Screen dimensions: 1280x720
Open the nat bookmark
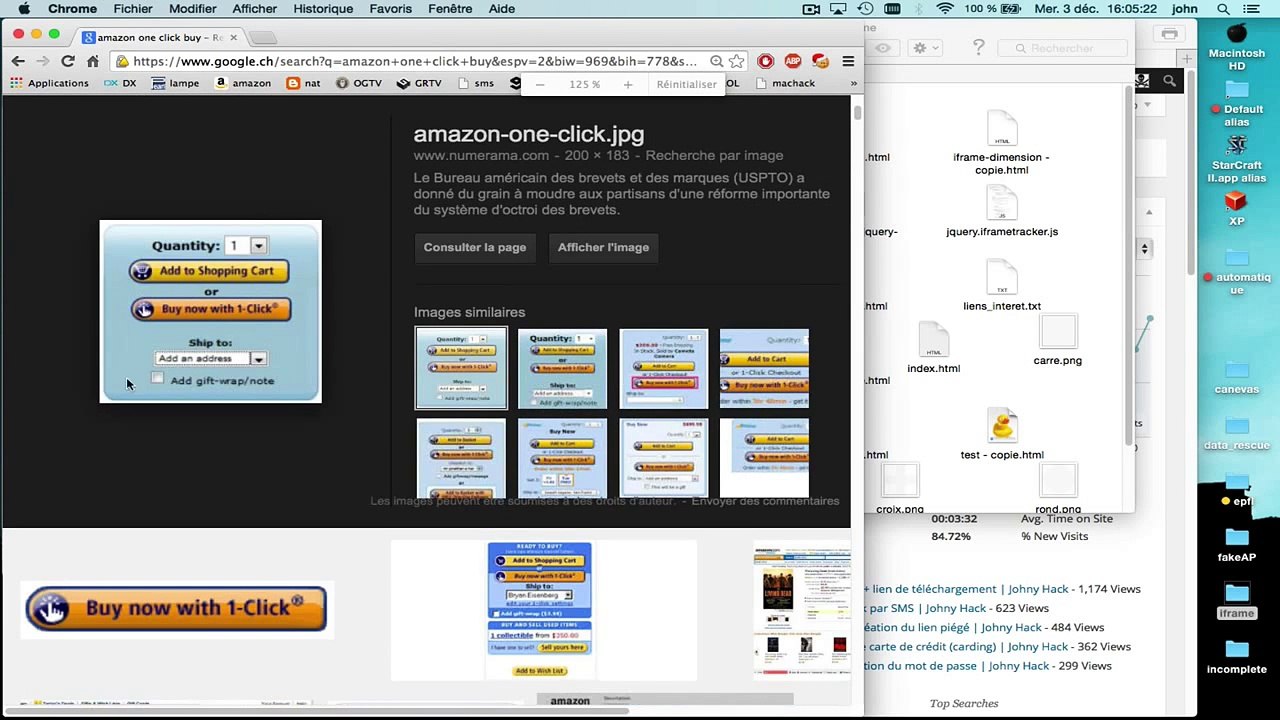click(x=304, y=83)
